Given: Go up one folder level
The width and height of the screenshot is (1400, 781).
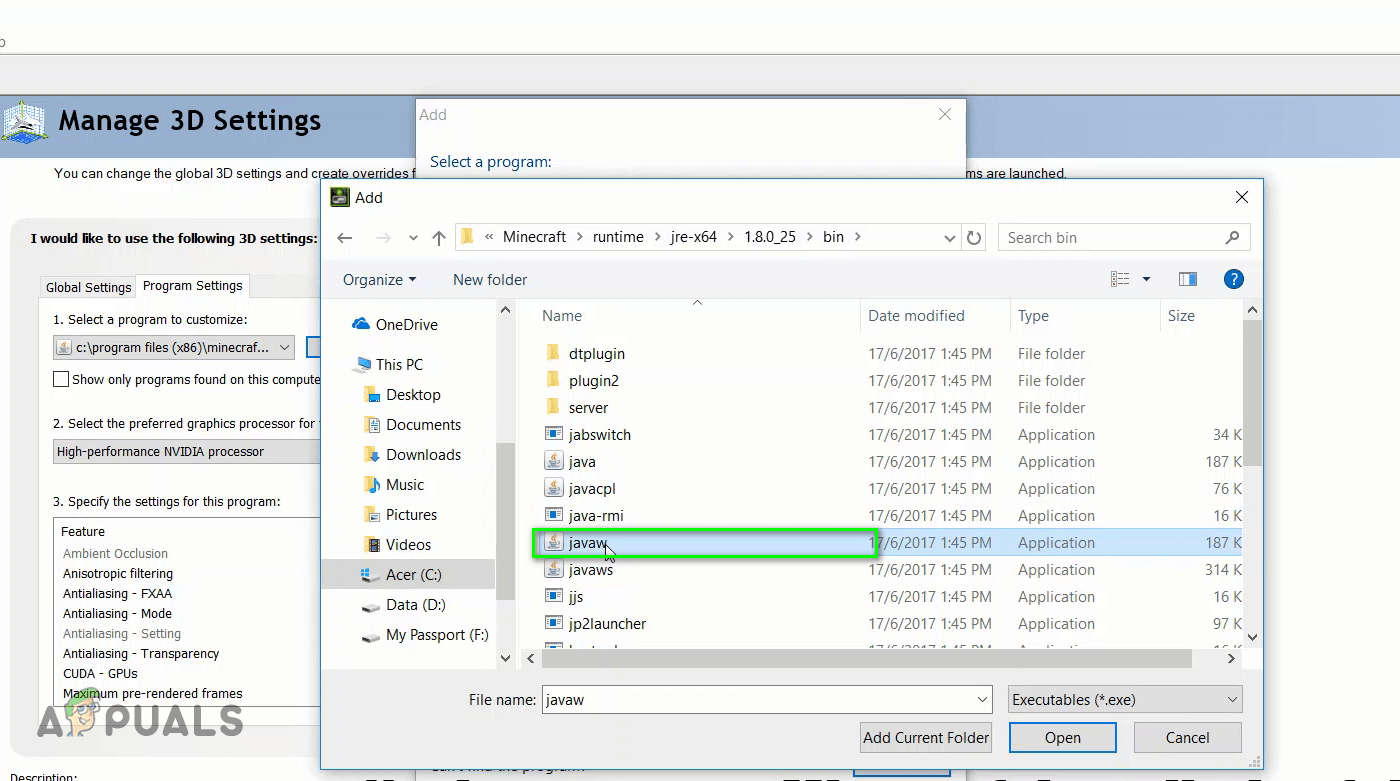Looking at the screenshot, I should pyautogui.click(x=438, y=238).
